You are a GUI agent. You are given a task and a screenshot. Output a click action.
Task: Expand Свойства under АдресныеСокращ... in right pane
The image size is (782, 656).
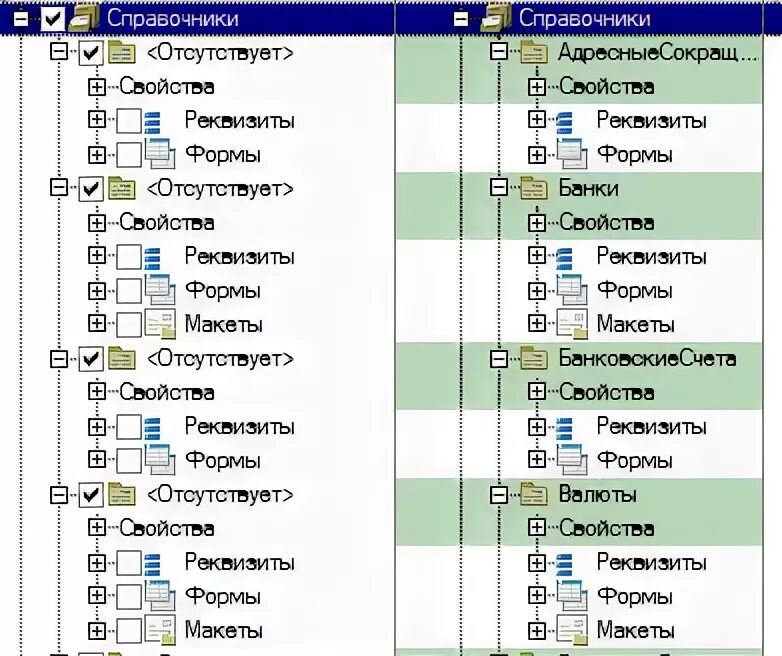coord(537,87)
